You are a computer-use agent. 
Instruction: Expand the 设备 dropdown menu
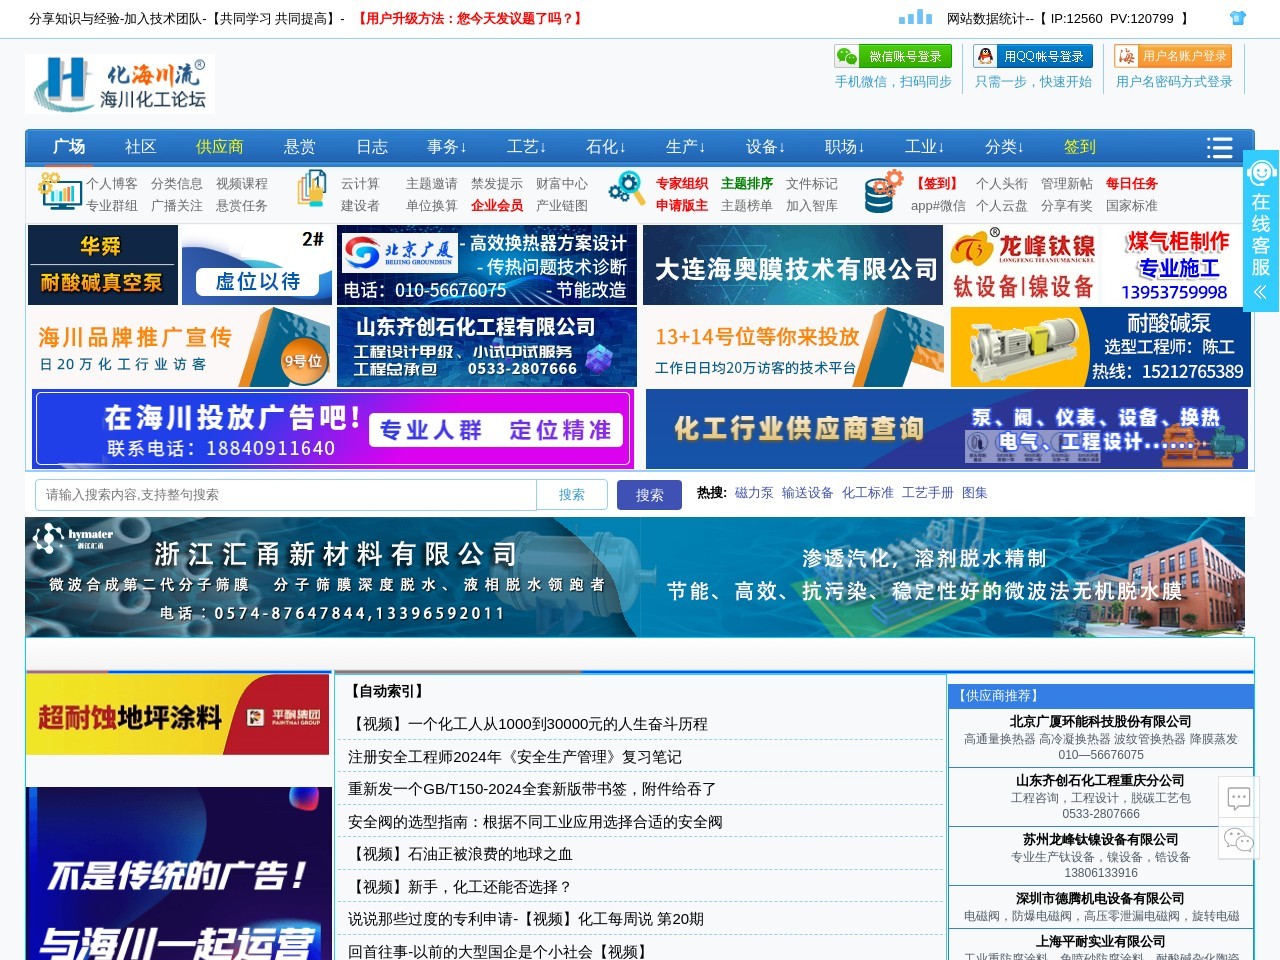tap(765, 147)
